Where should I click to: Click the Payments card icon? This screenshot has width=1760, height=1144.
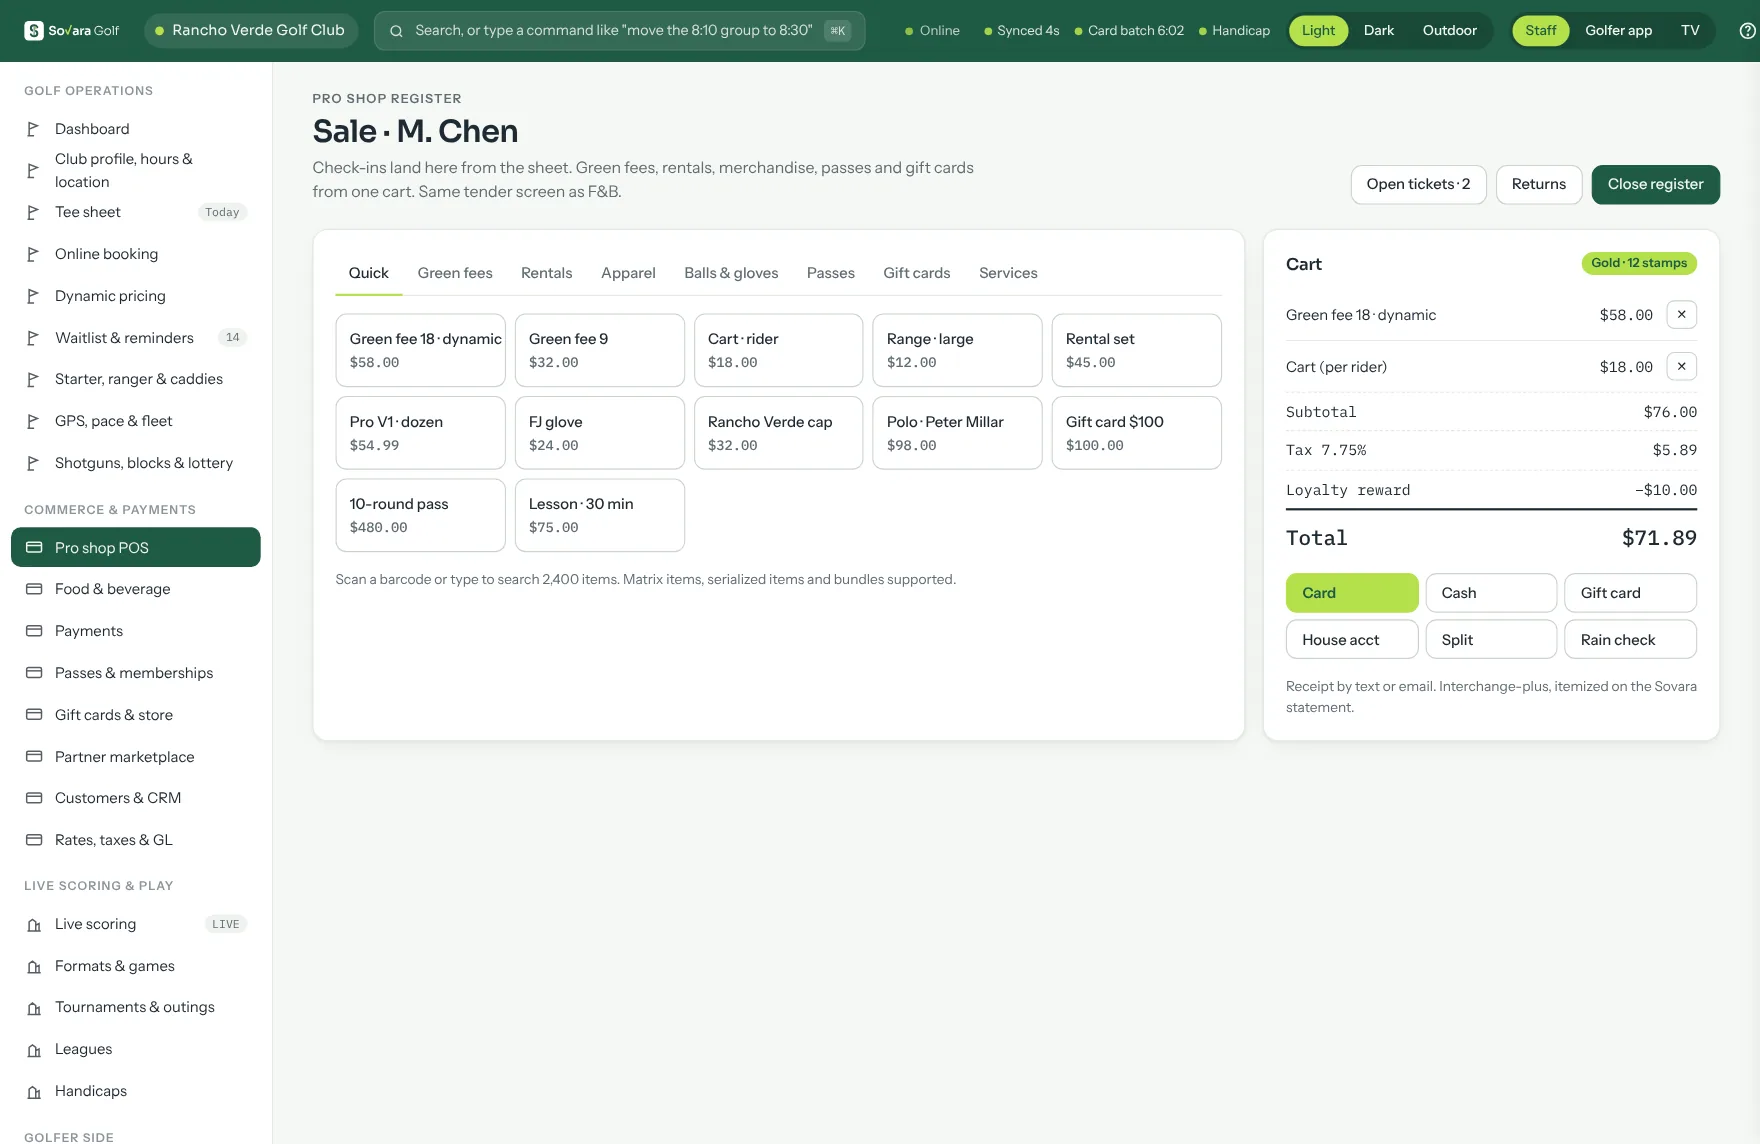[34, 631]
